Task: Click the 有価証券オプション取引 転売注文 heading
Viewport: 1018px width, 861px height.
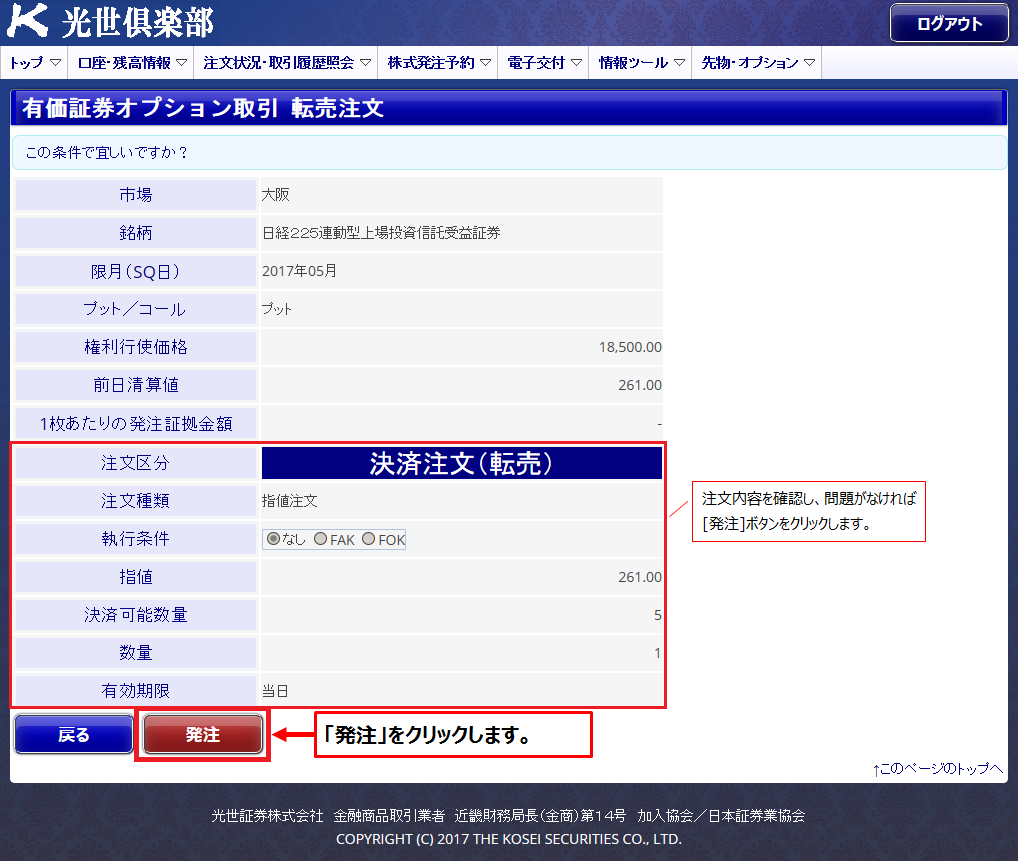Action: click(x=203, y=108)
